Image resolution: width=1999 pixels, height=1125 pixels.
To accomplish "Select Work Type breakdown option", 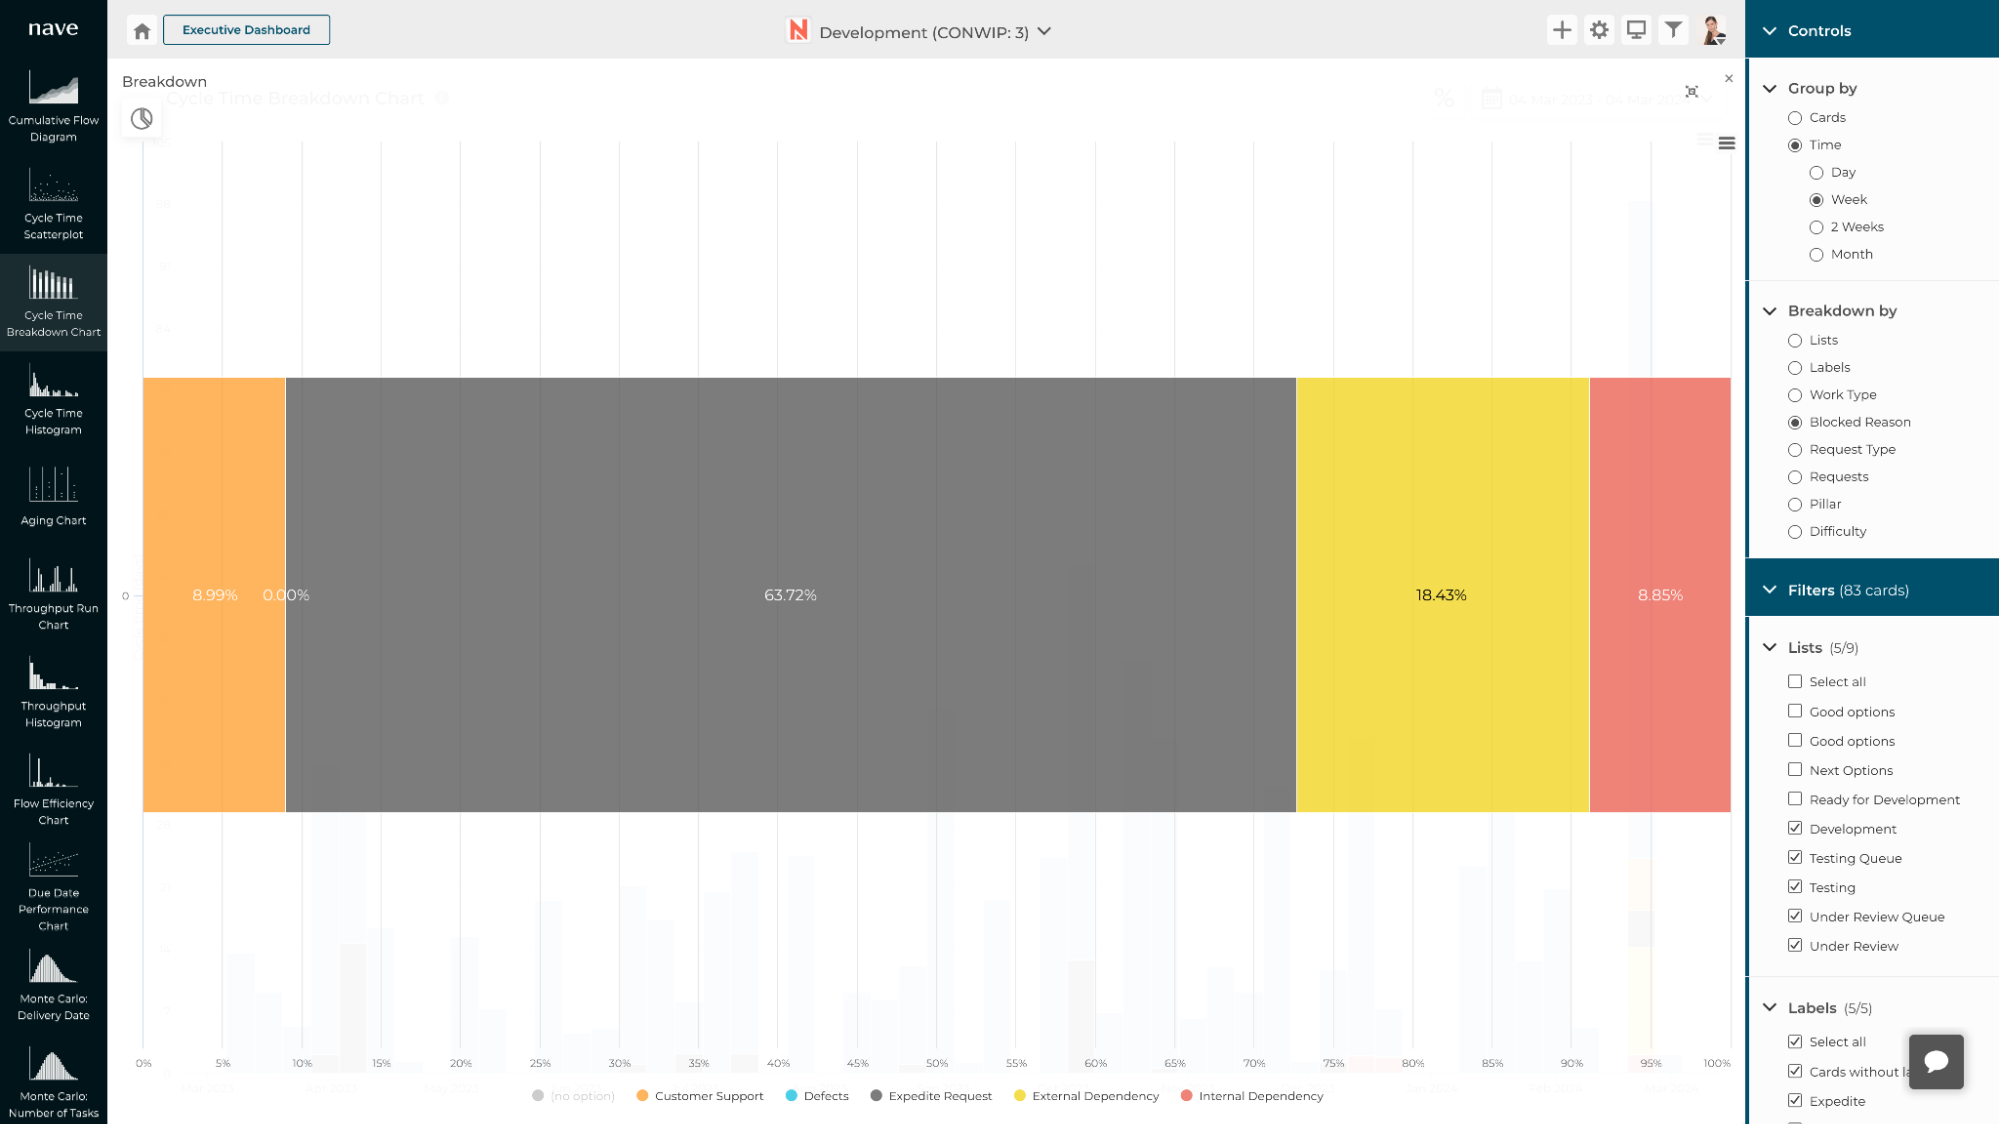I will click(1795, 395).
